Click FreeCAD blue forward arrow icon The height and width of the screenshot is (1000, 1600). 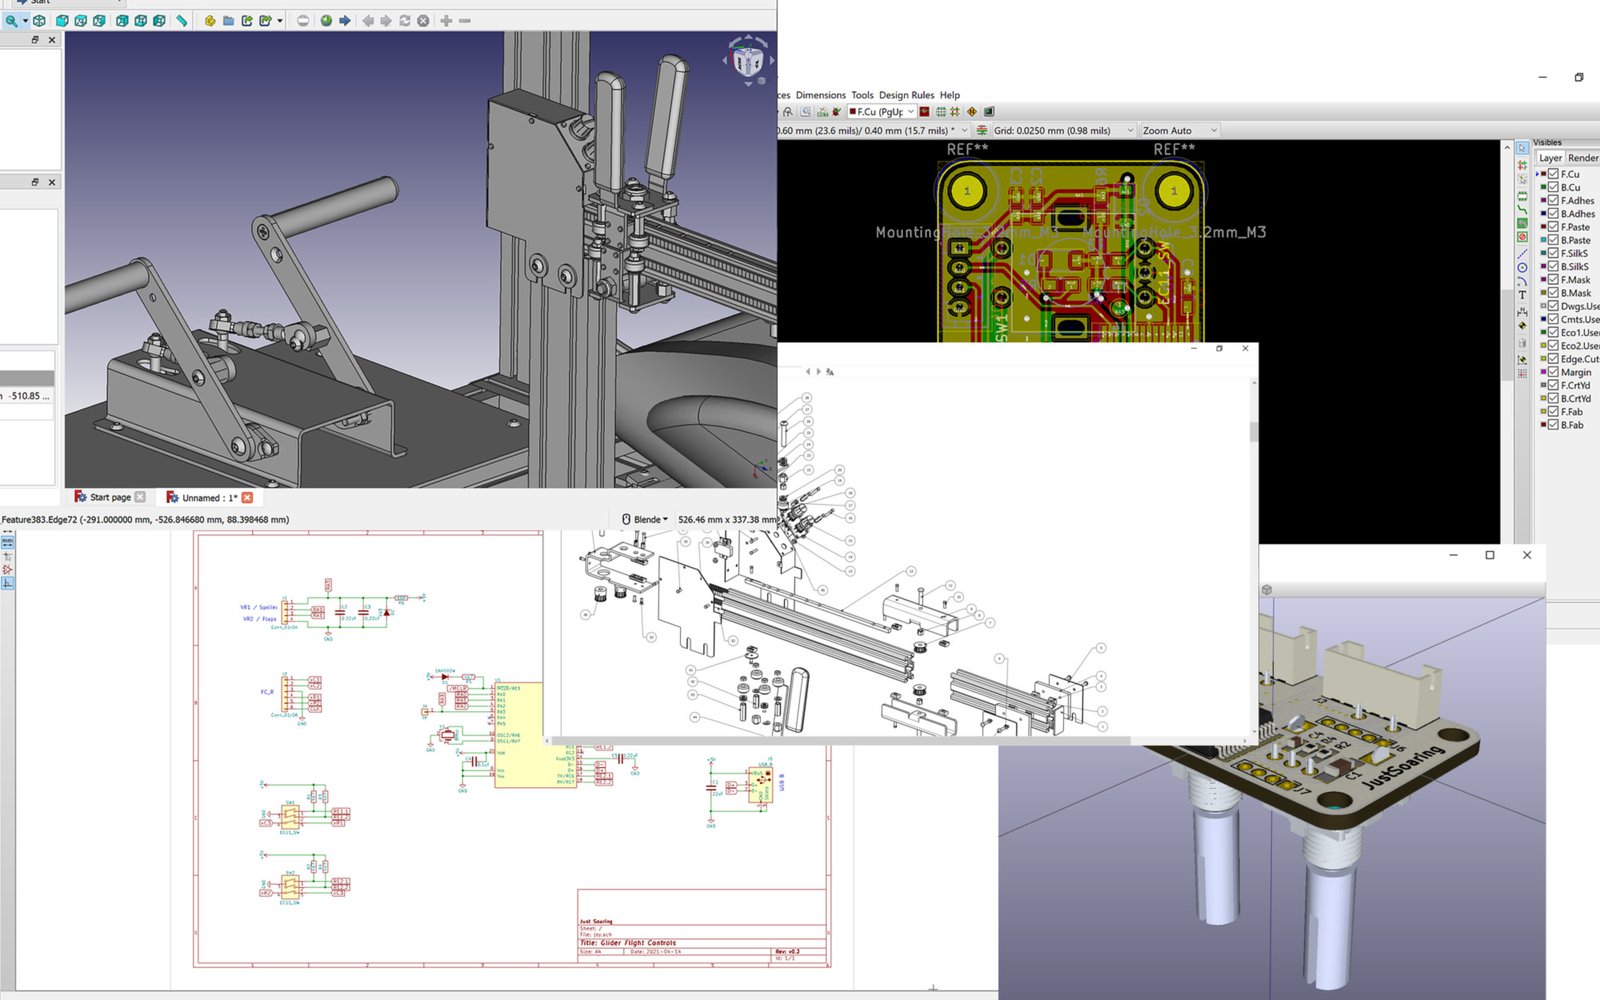click(344, 20)
